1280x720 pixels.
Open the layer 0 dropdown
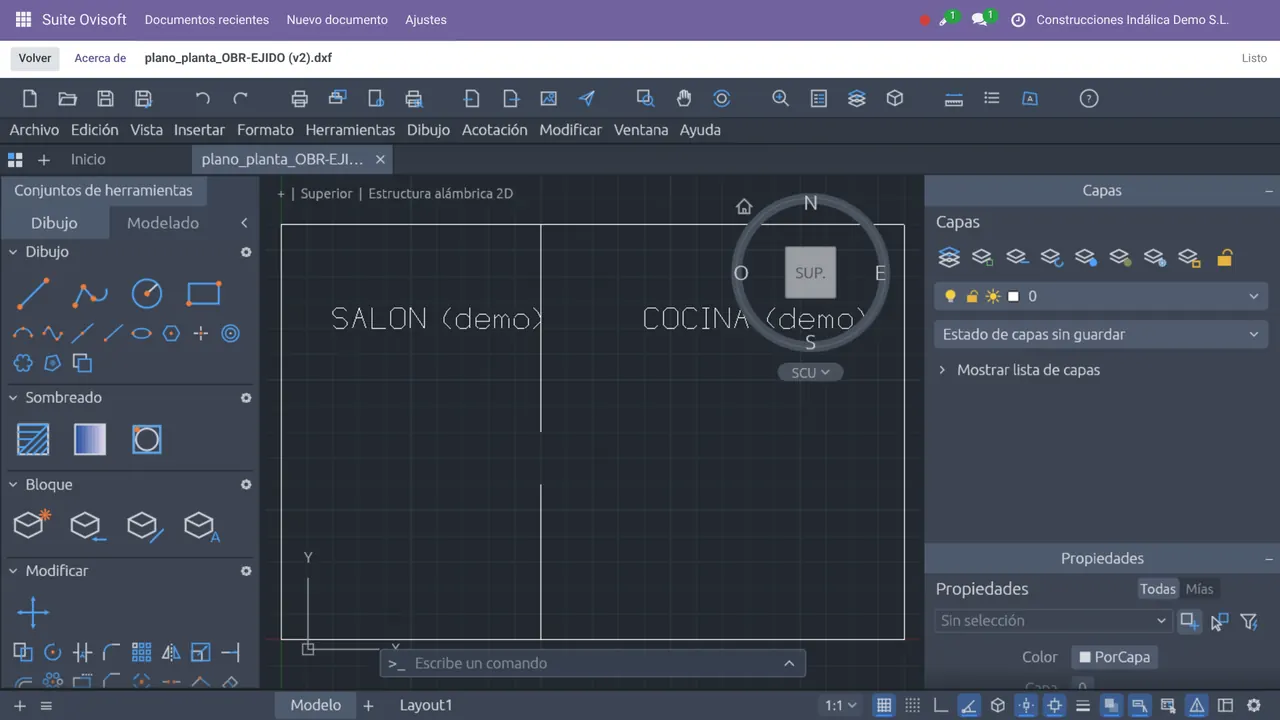click(x=1101, y=296)
